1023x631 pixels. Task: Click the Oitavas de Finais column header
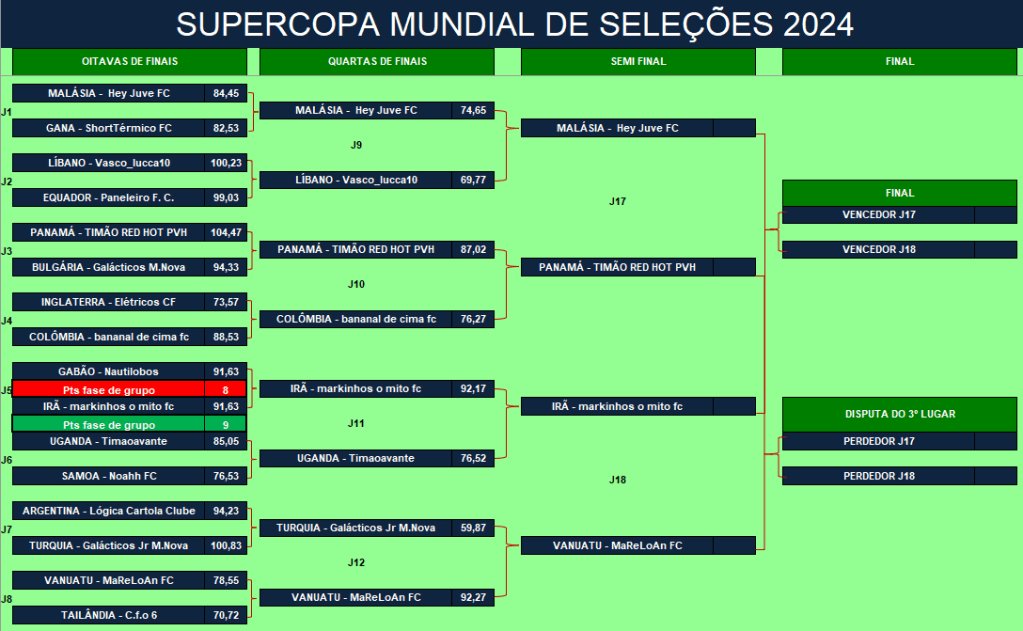pyautogui.click(x=129, y=62)
